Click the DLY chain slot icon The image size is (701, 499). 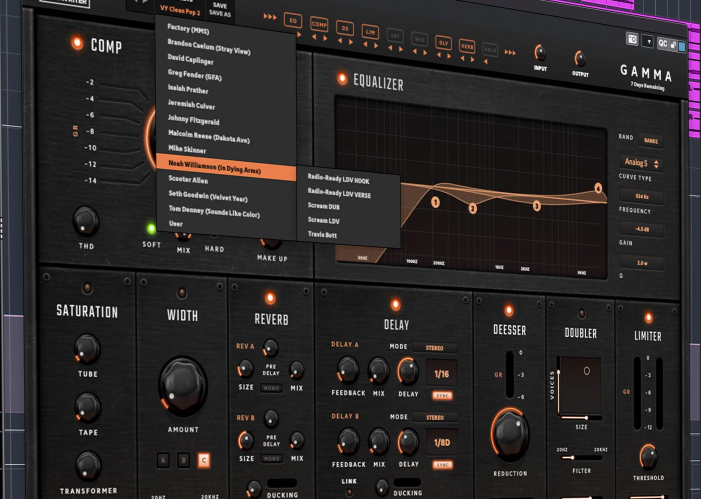pyautogui.click(x=443, y=42)
